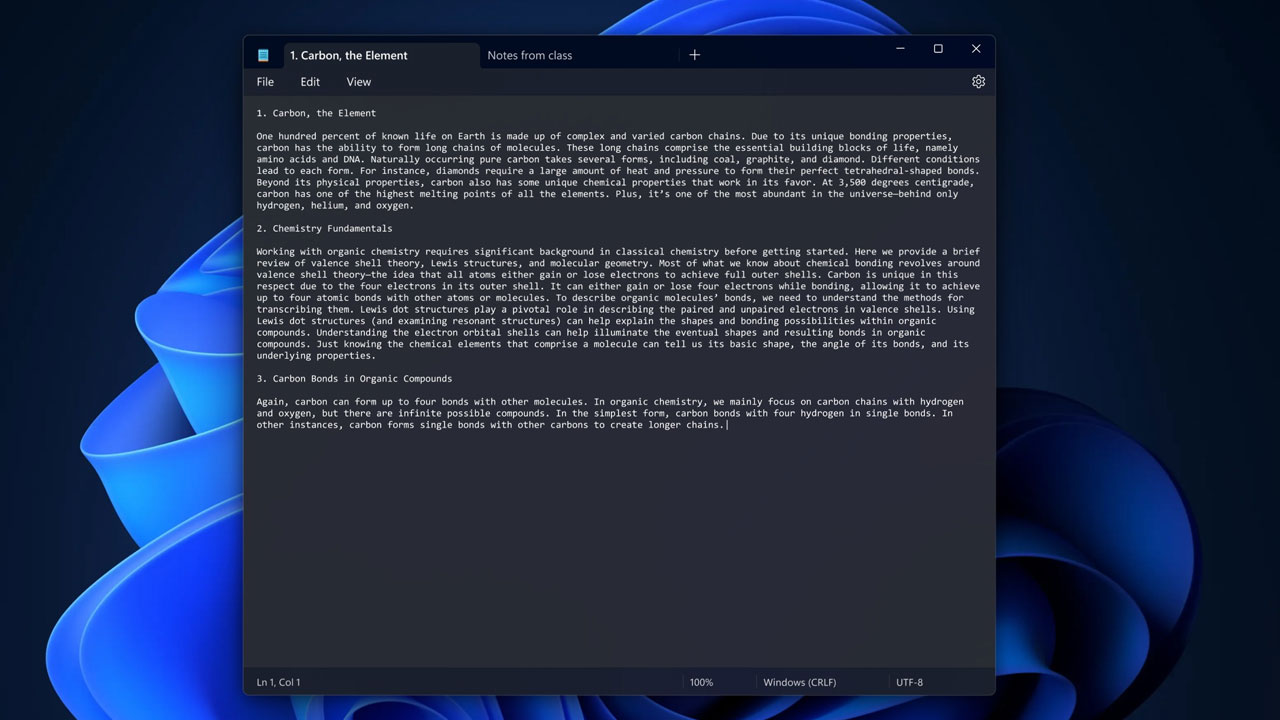Open the File menu
Screen dimensions: 1280x720
(265, 82)
